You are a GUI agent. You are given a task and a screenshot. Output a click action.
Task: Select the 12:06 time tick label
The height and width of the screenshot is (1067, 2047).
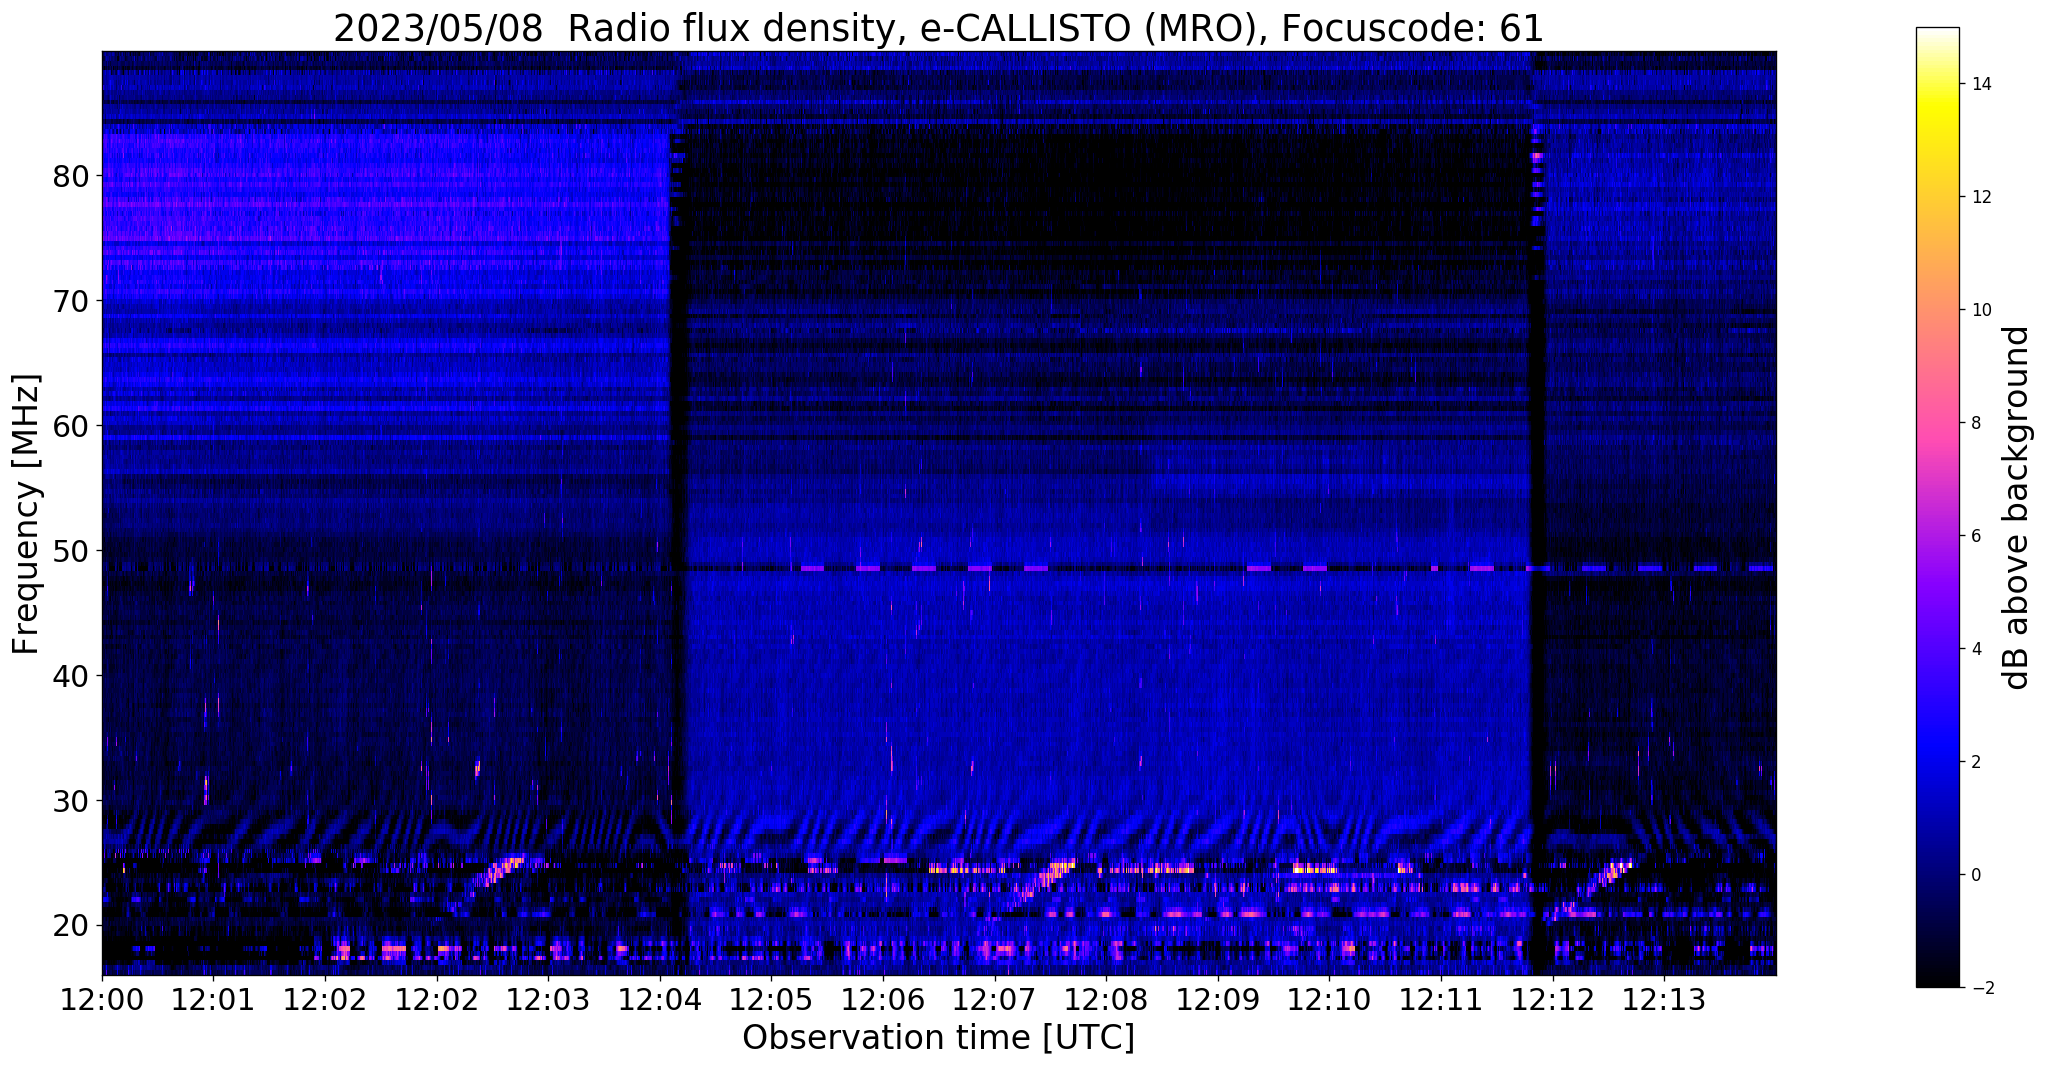(x=883, y=999)
